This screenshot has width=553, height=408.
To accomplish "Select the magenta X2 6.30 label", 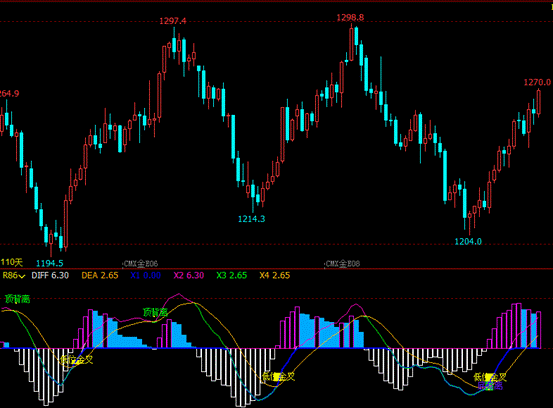I will (x=189, y=275).
